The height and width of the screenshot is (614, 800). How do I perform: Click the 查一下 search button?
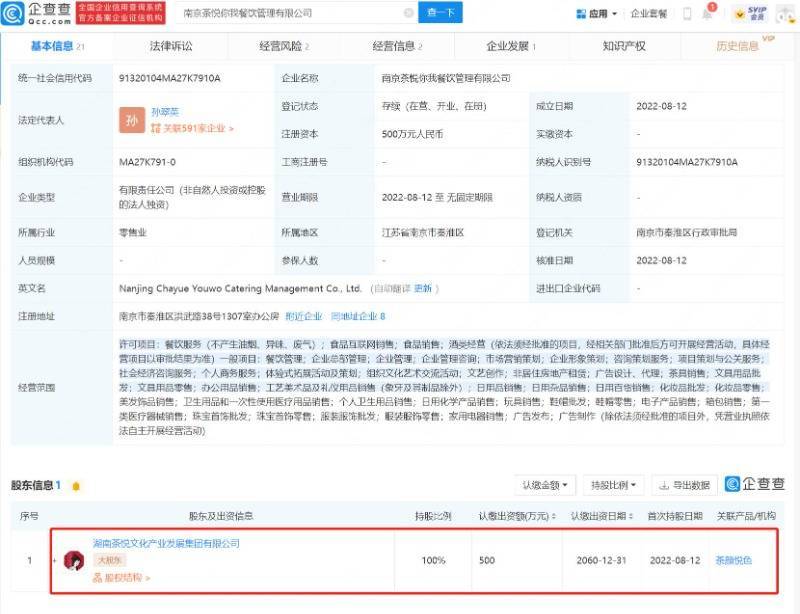pyautogui.click(x=440, y=12)
